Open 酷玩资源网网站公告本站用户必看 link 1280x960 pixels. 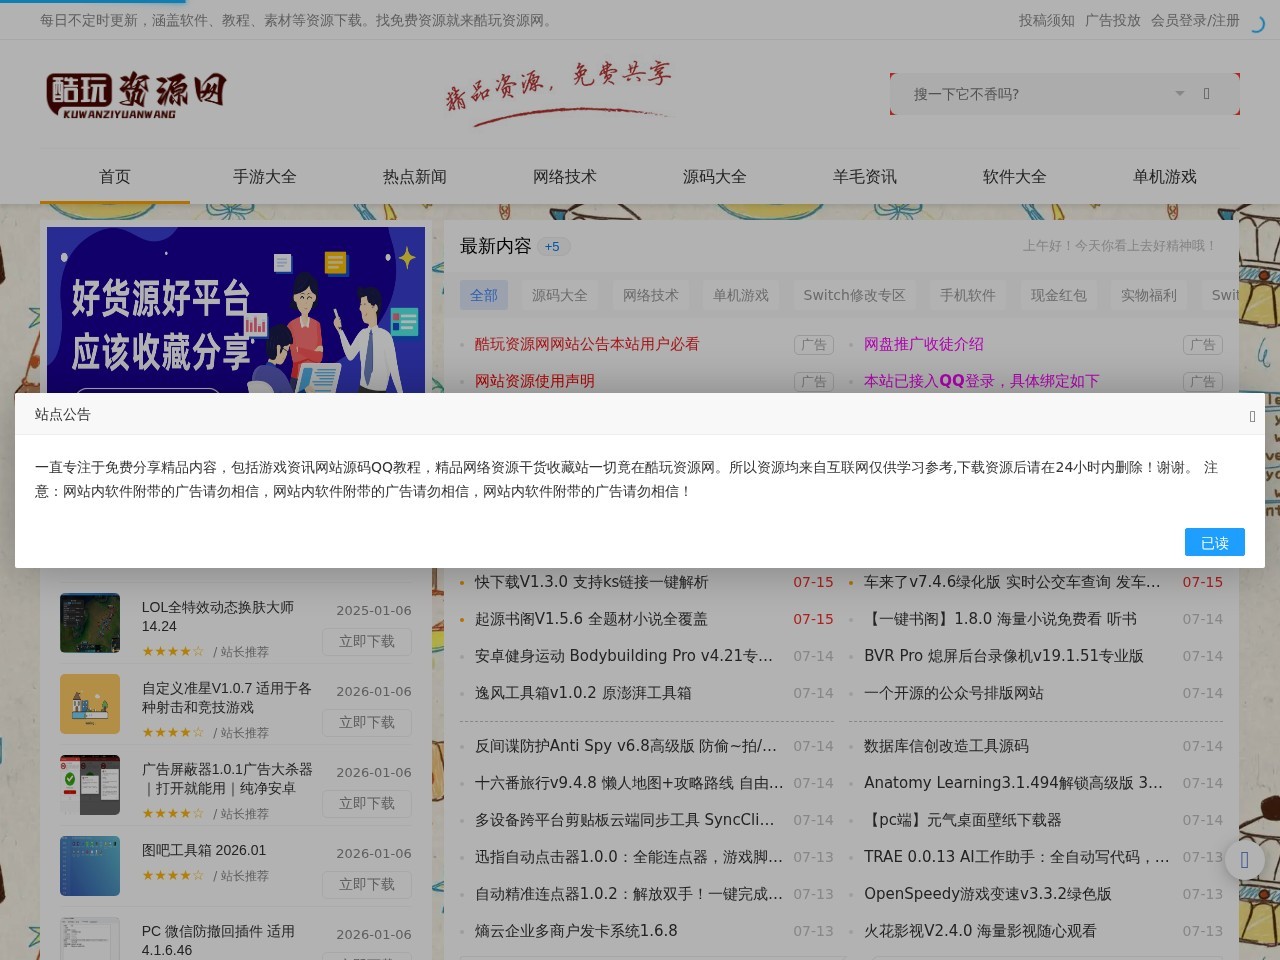pos(587,344)
